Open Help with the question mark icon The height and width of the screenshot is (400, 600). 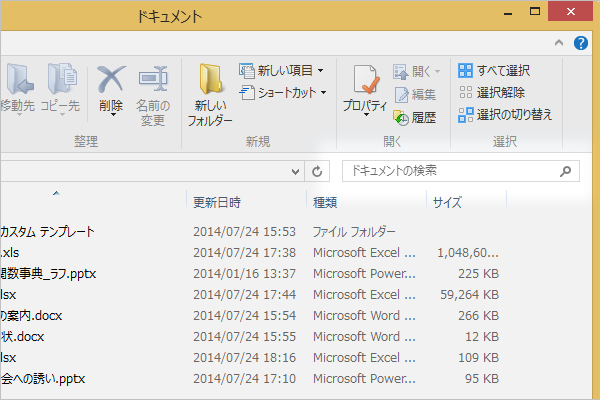coord(580,44)
